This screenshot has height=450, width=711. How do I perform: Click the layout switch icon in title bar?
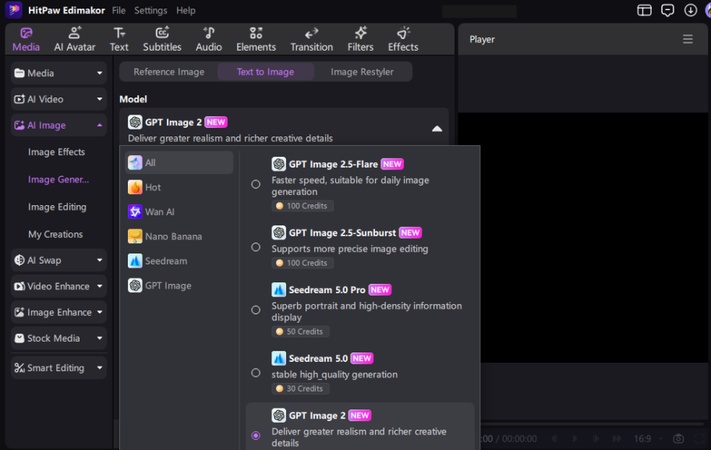pos(644,10)
